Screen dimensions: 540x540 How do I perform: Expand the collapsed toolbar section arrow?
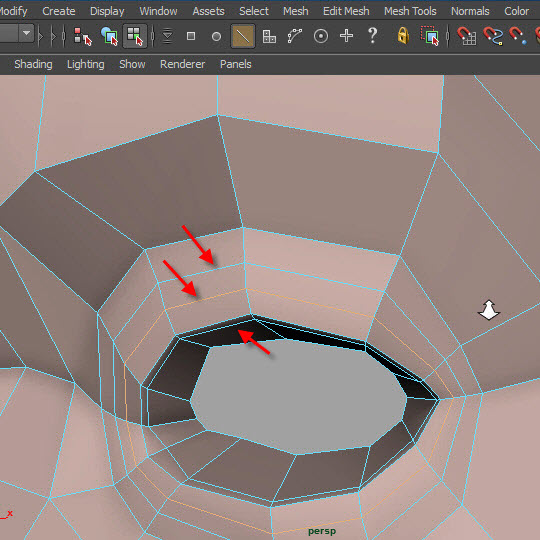click(x=41, y=36)
